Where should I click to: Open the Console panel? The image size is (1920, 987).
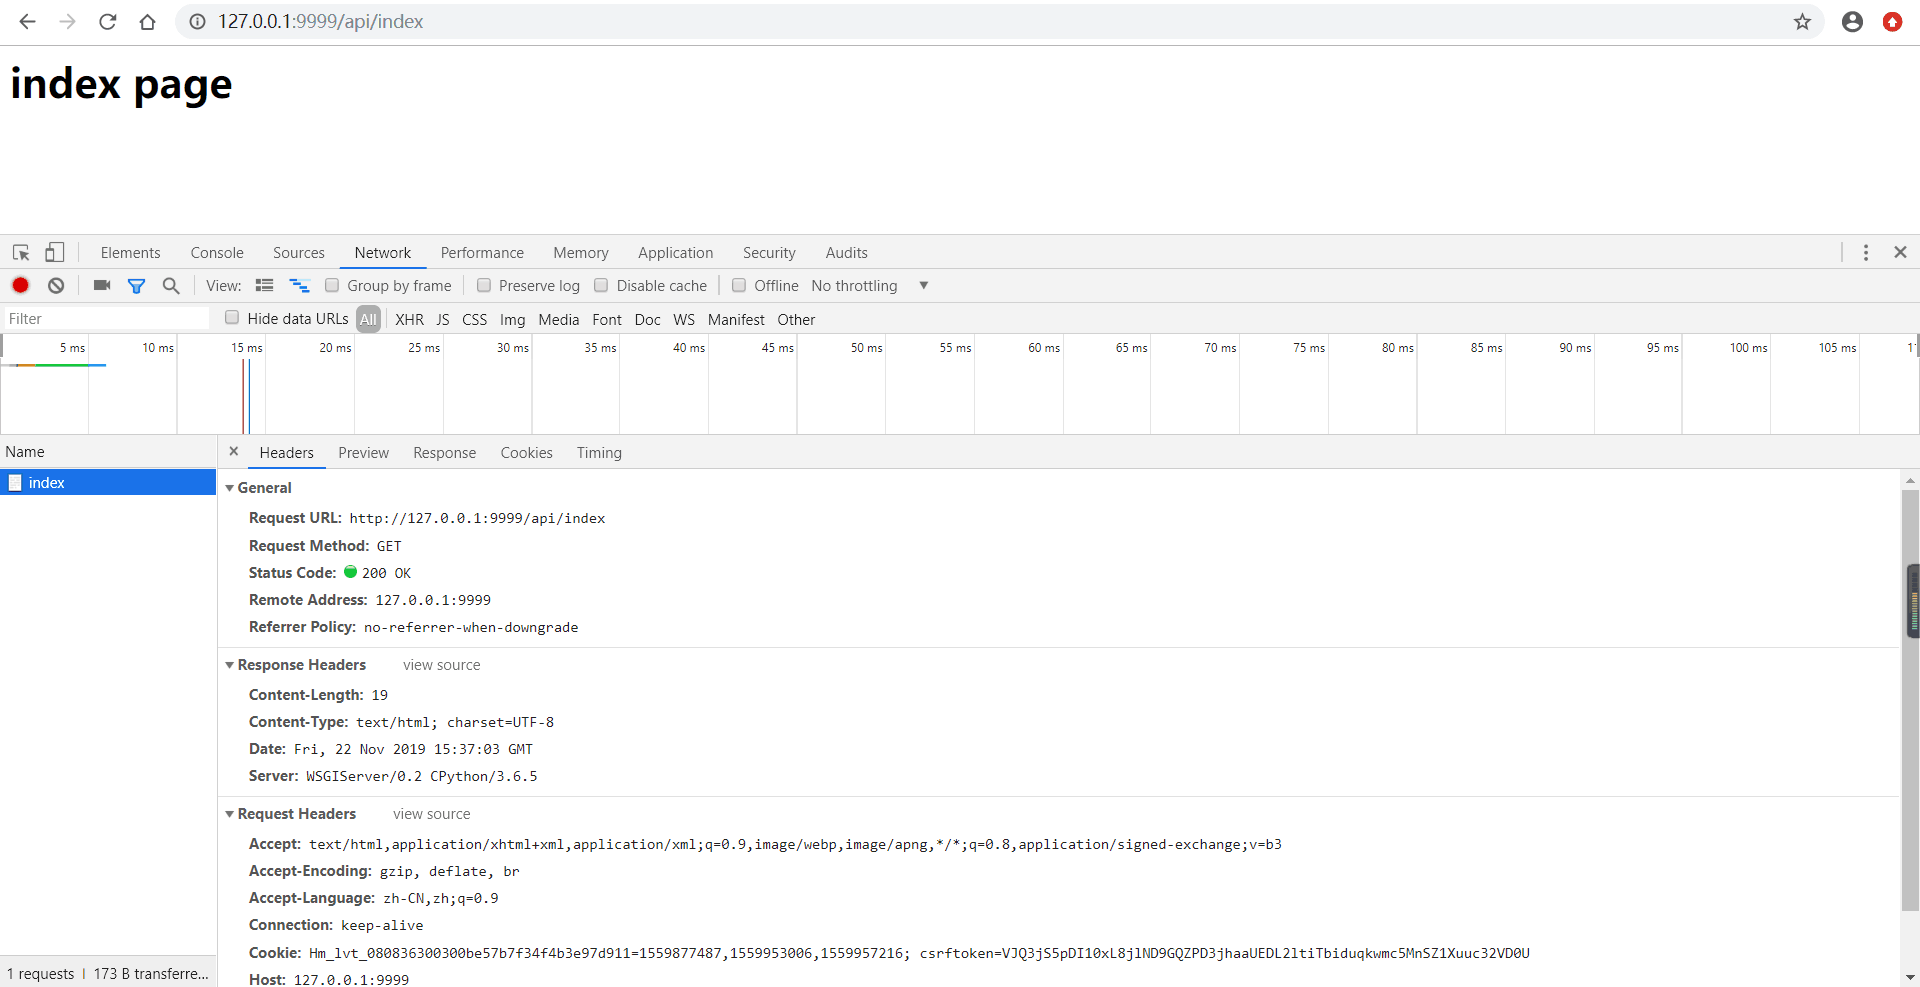(x=217, y=252)
